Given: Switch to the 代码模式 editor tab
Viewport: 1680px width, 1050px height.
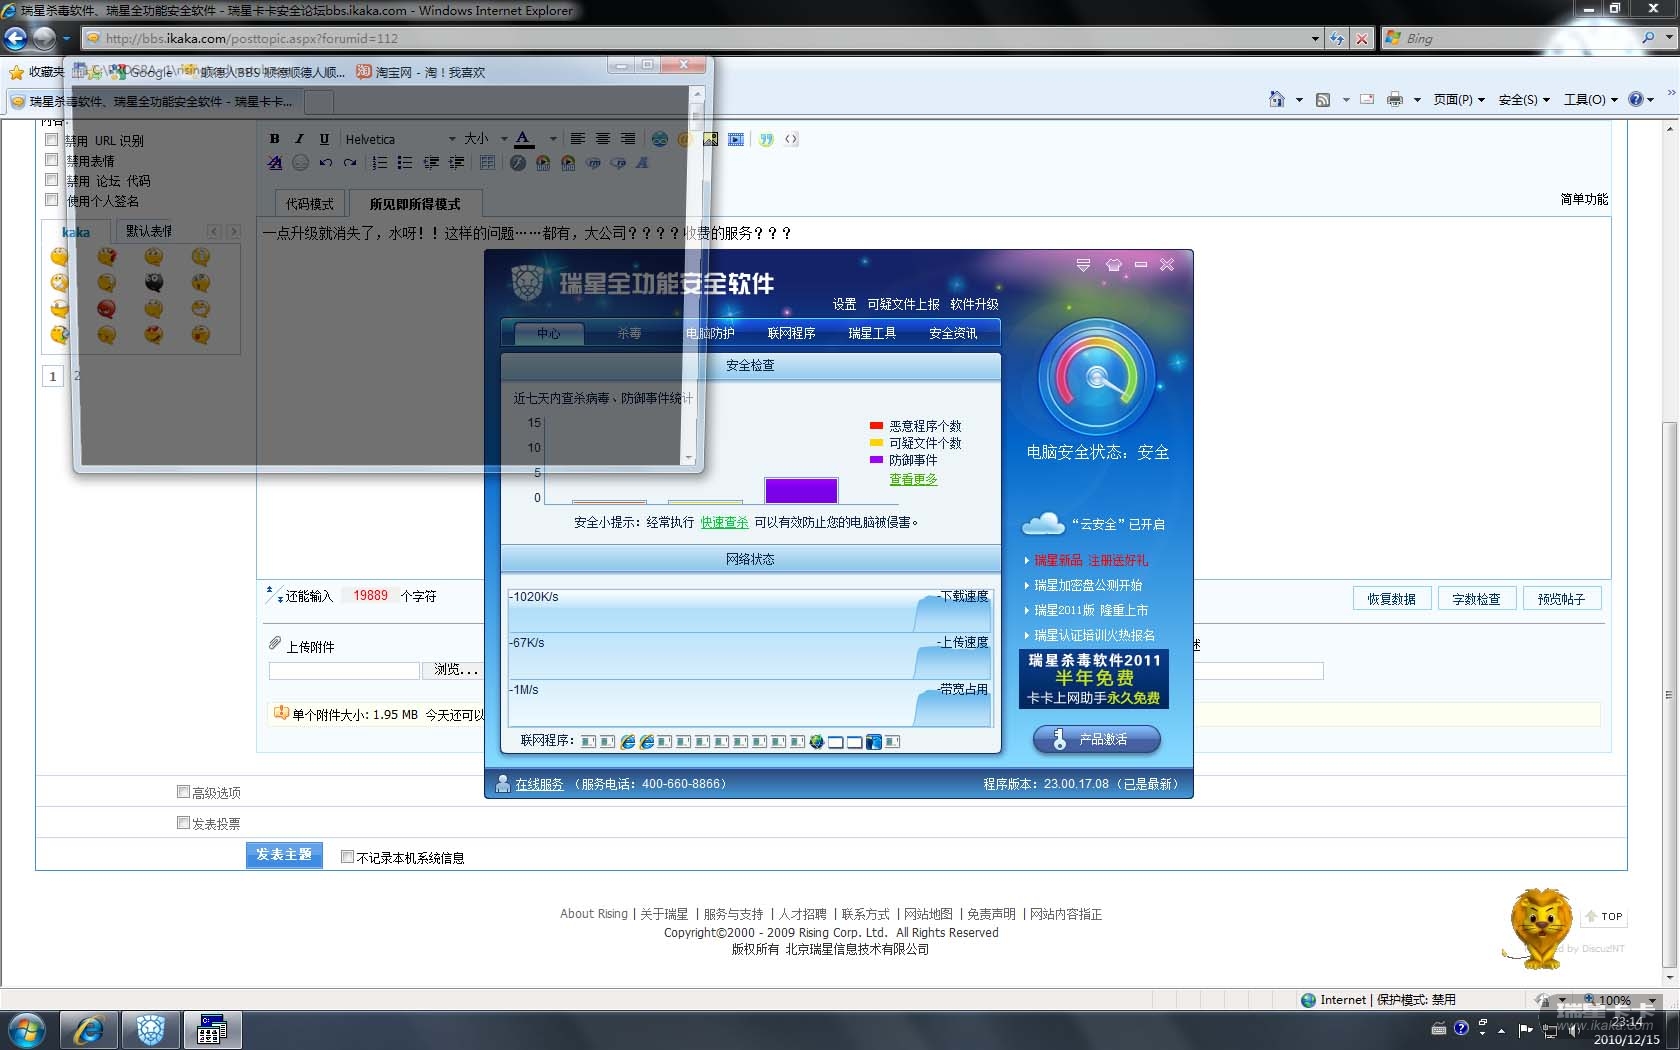Looking at the screenshot, I should coord(310,203).
